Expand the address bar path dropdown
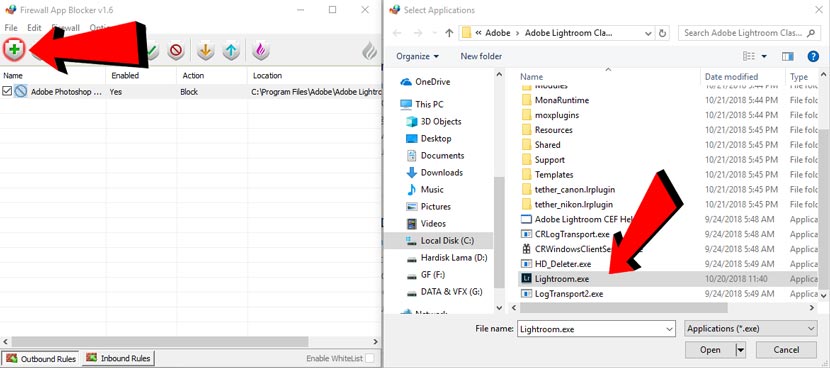This screenshot has height=368, width=830. (x=648, y=33)
